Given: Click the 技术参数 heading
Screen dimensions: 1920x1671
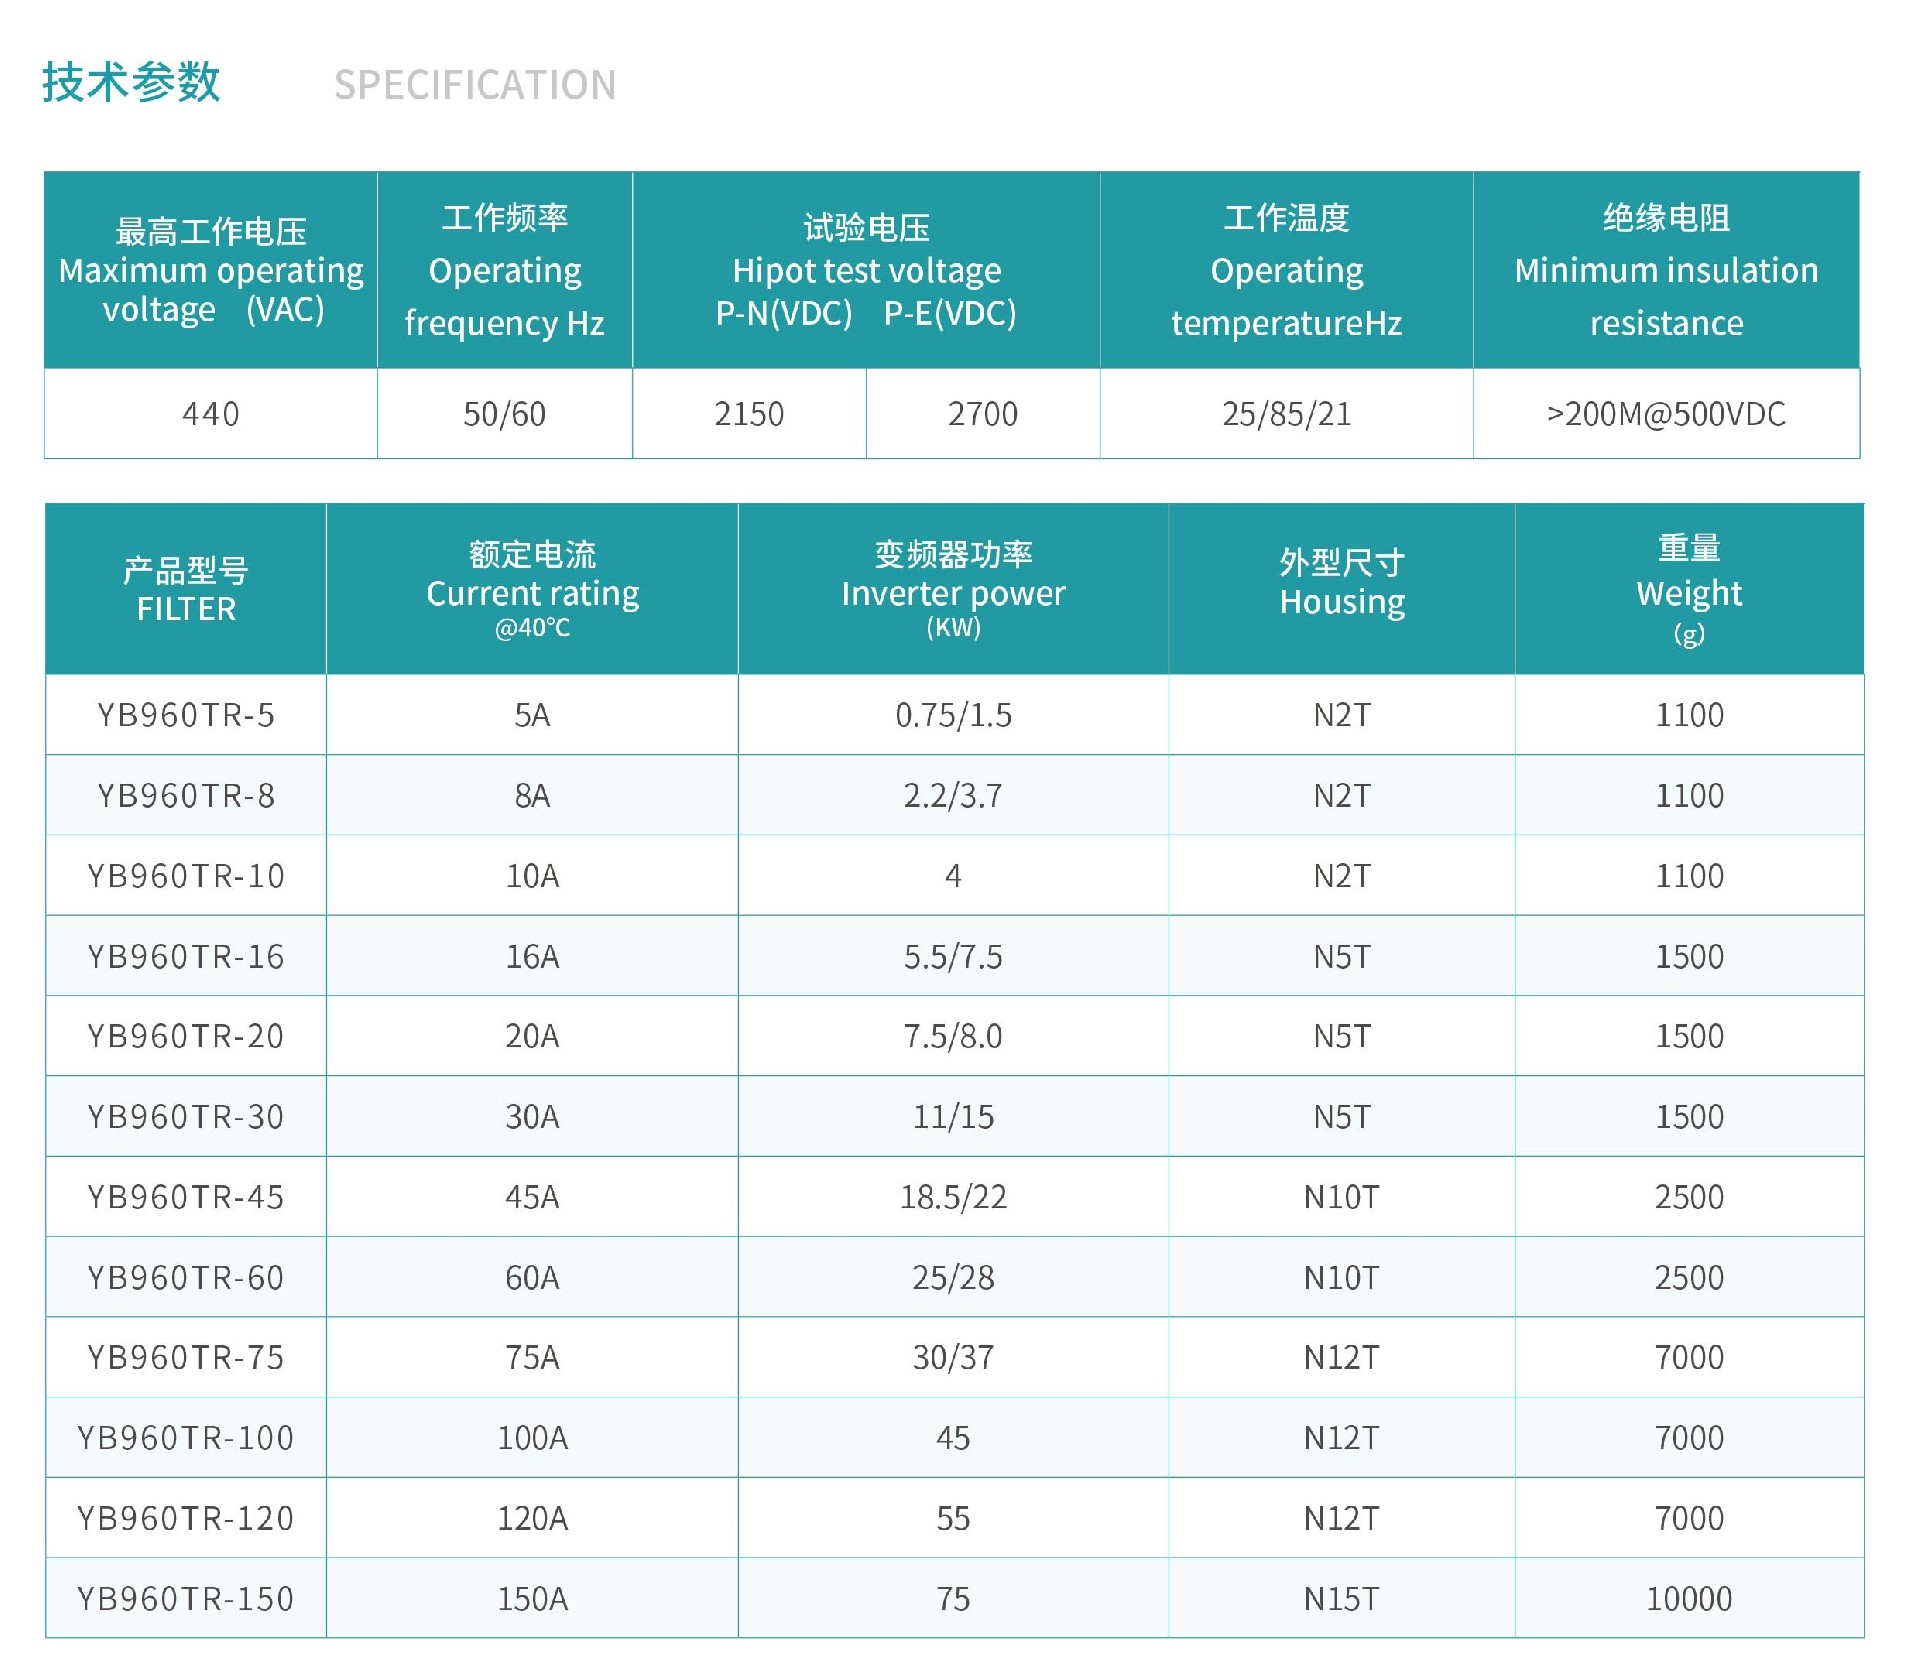Looking at the screenshot, I should tap(131, 82).
